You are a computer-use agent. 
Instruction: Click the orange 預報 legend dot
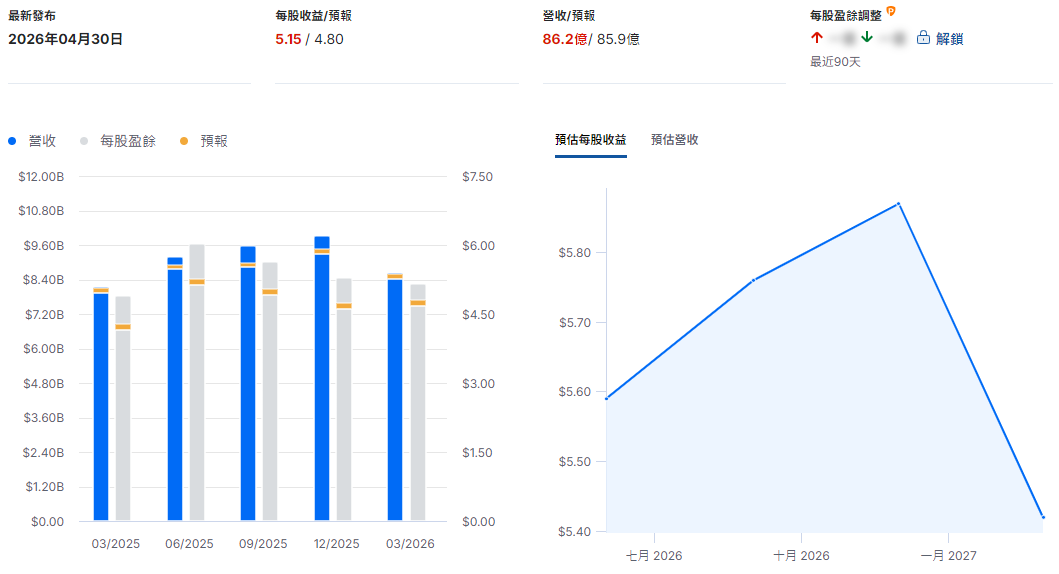[184, 141]
